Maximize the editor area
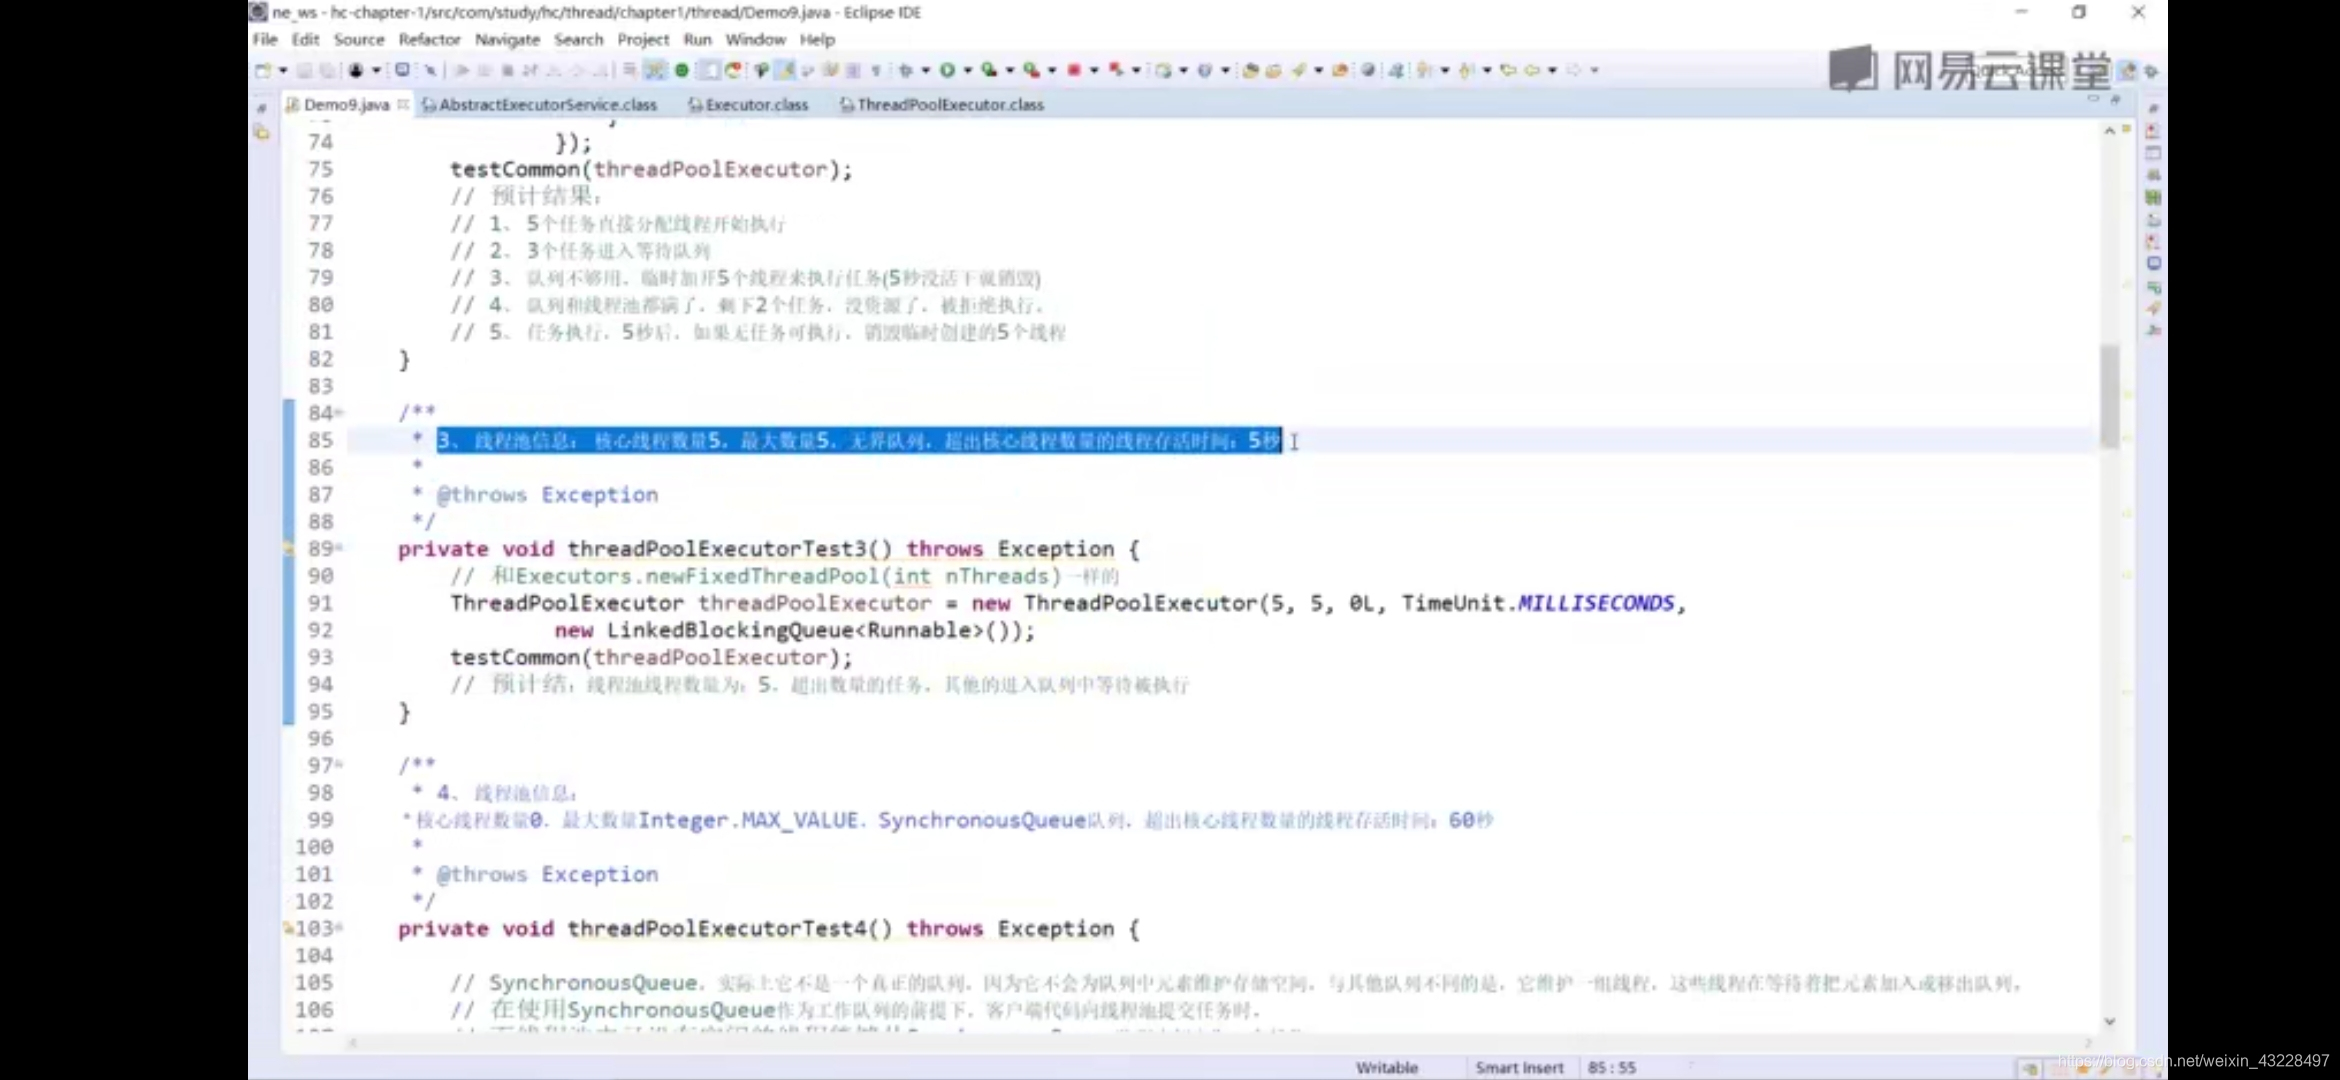This screenshot has height=1080, width=2340. 2115,100
